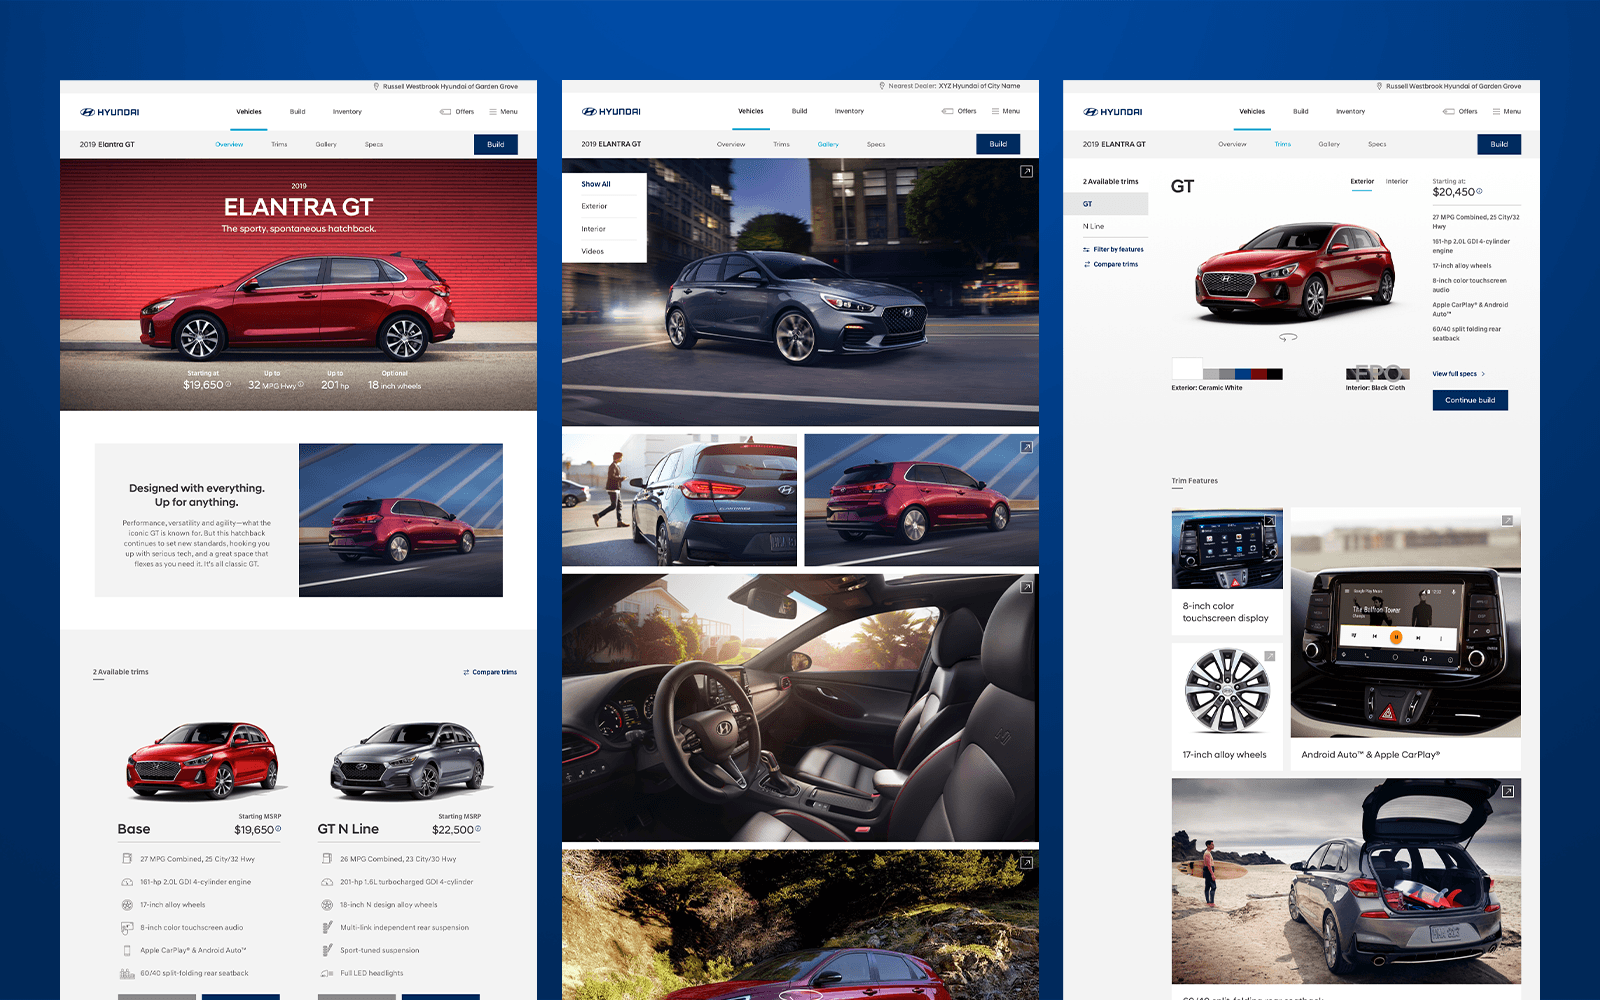
Task: Open photo of man walking behind car
Action: 679,500
